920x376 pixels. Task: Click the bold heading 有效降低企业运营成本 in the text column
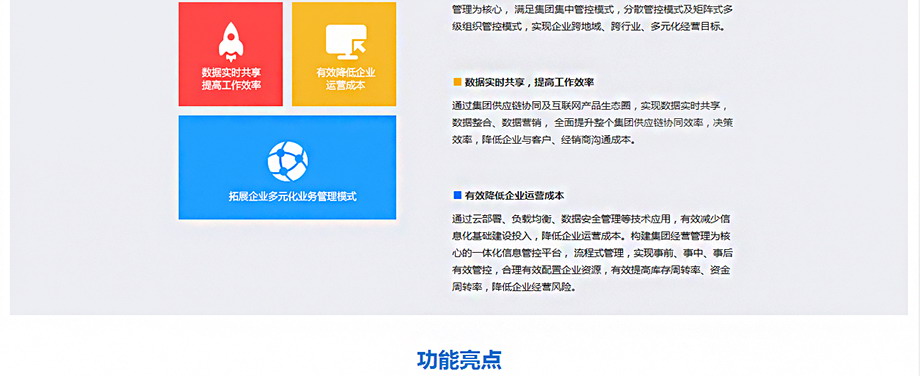(515, 195)
